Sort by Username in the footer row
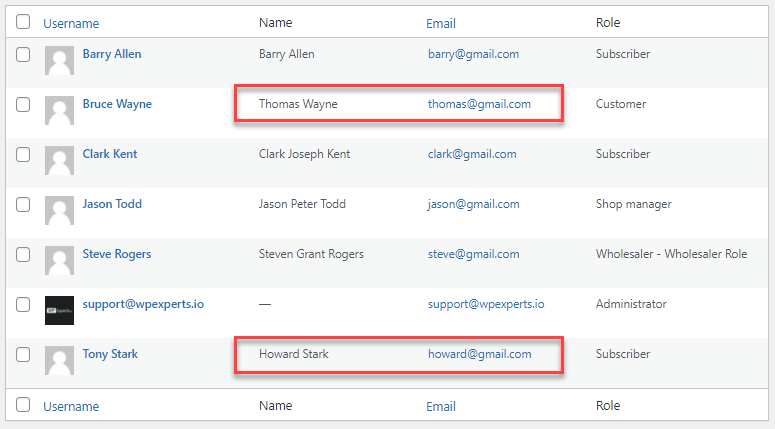This screenshot has height=429, width=775. pos(71,406)
